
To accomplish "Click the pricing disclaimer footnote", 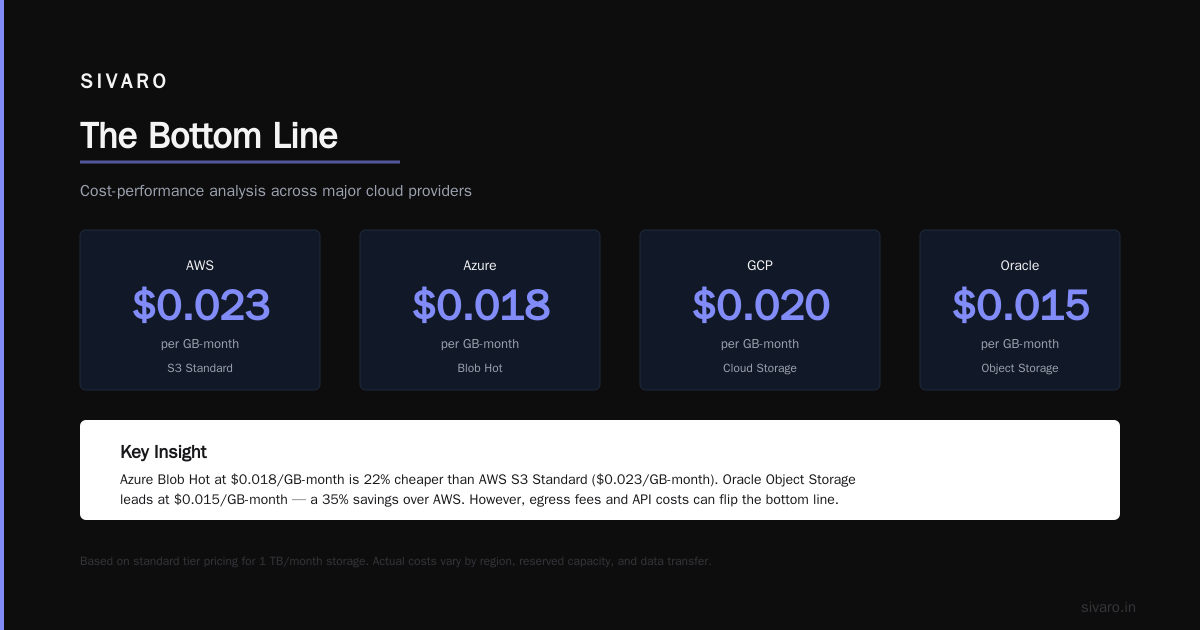I will coord(395,561).
